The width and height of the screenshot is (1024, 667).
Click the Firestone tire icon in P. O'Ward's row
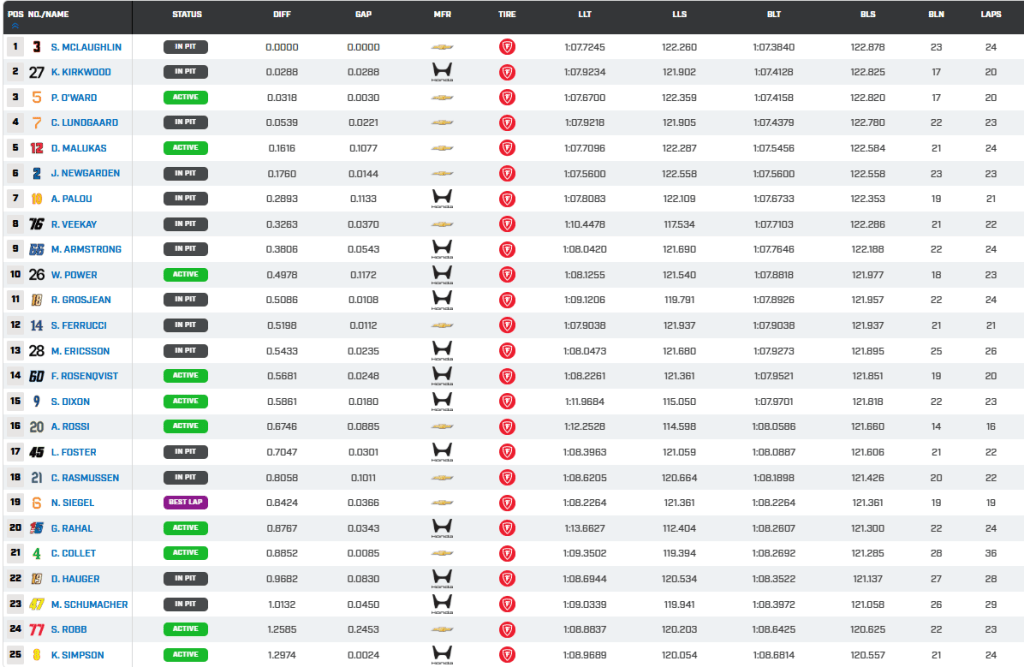(507, 97)
